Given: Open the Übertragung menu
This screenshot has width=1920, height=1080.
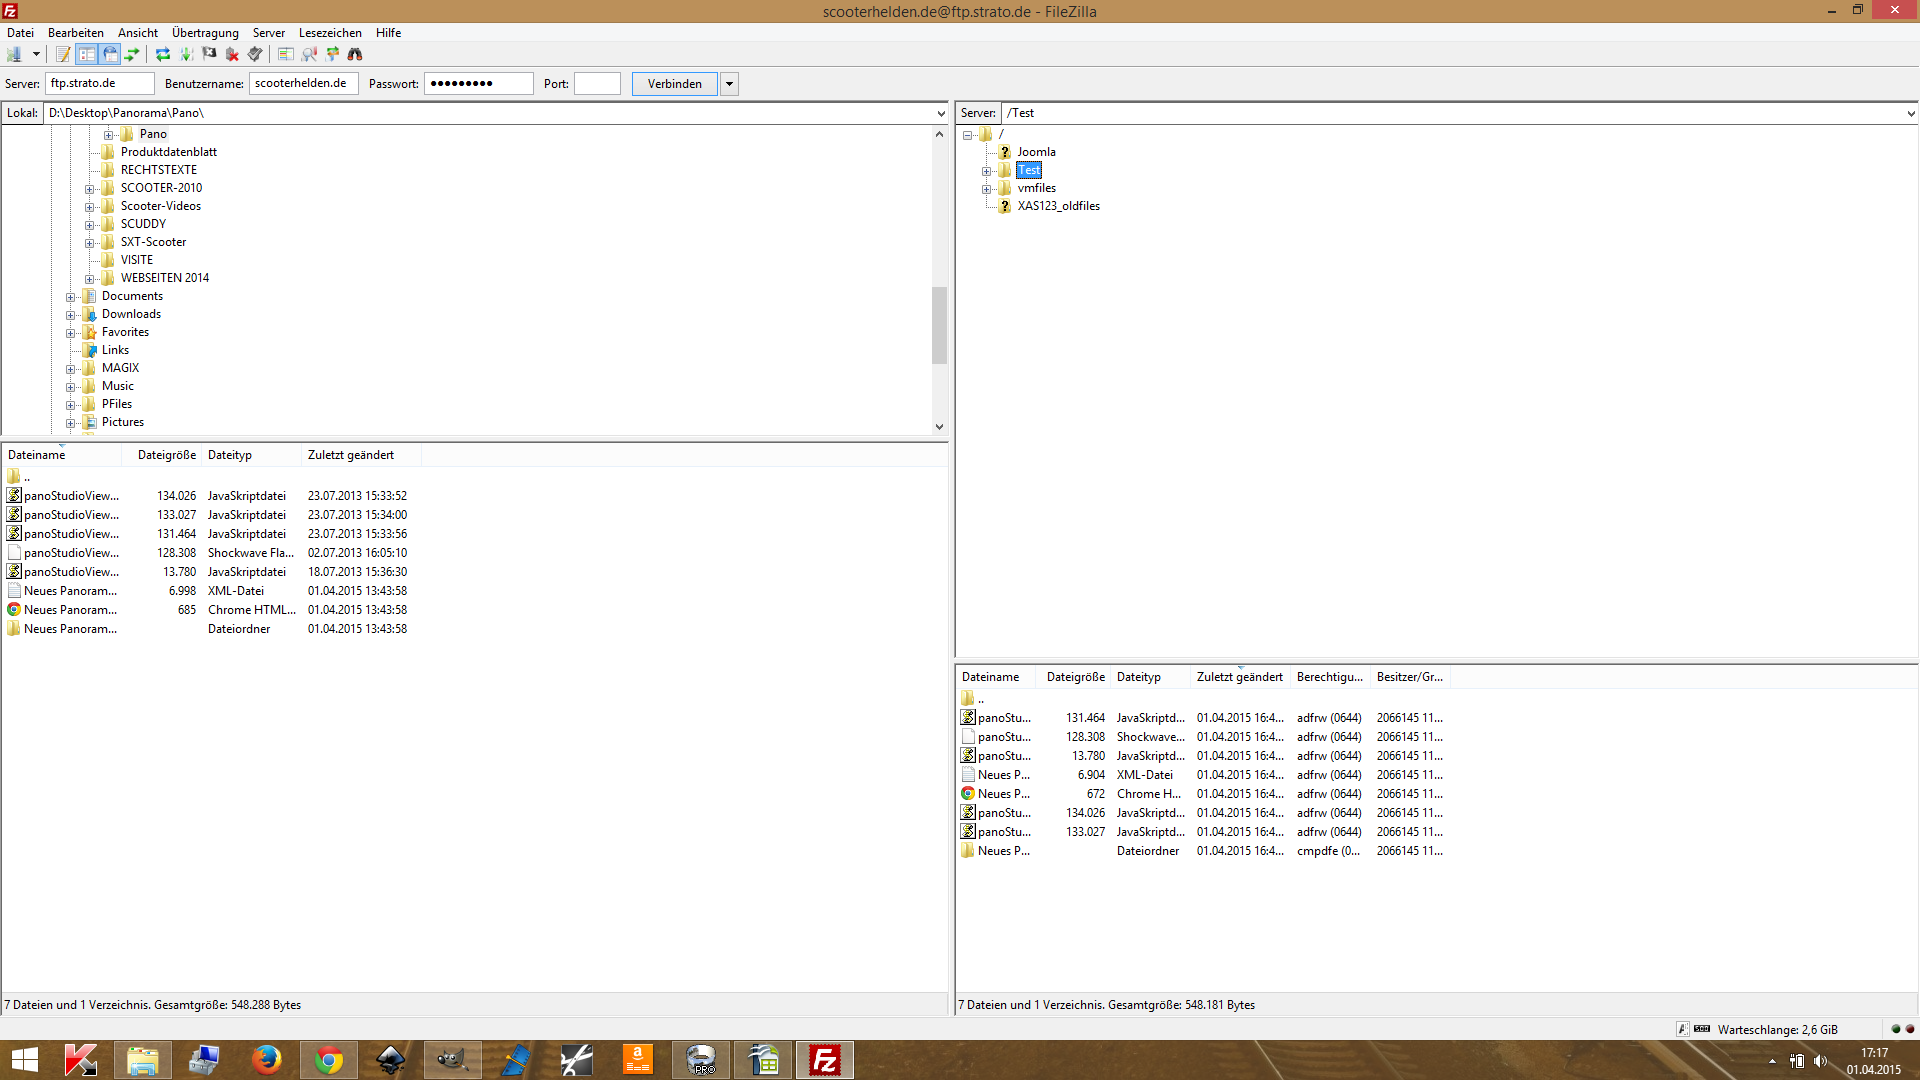Looking at the screenshot, I should [205, 33].
